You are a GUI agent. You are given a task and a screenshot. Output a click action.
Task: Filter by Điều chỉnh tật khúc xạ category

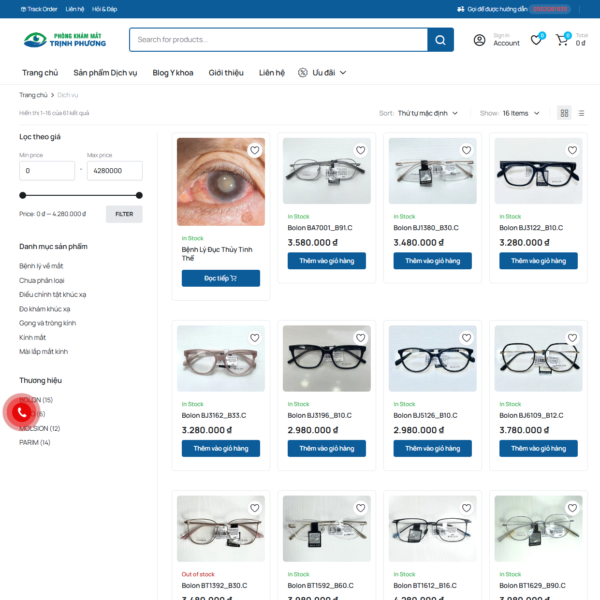coord(52,294)
